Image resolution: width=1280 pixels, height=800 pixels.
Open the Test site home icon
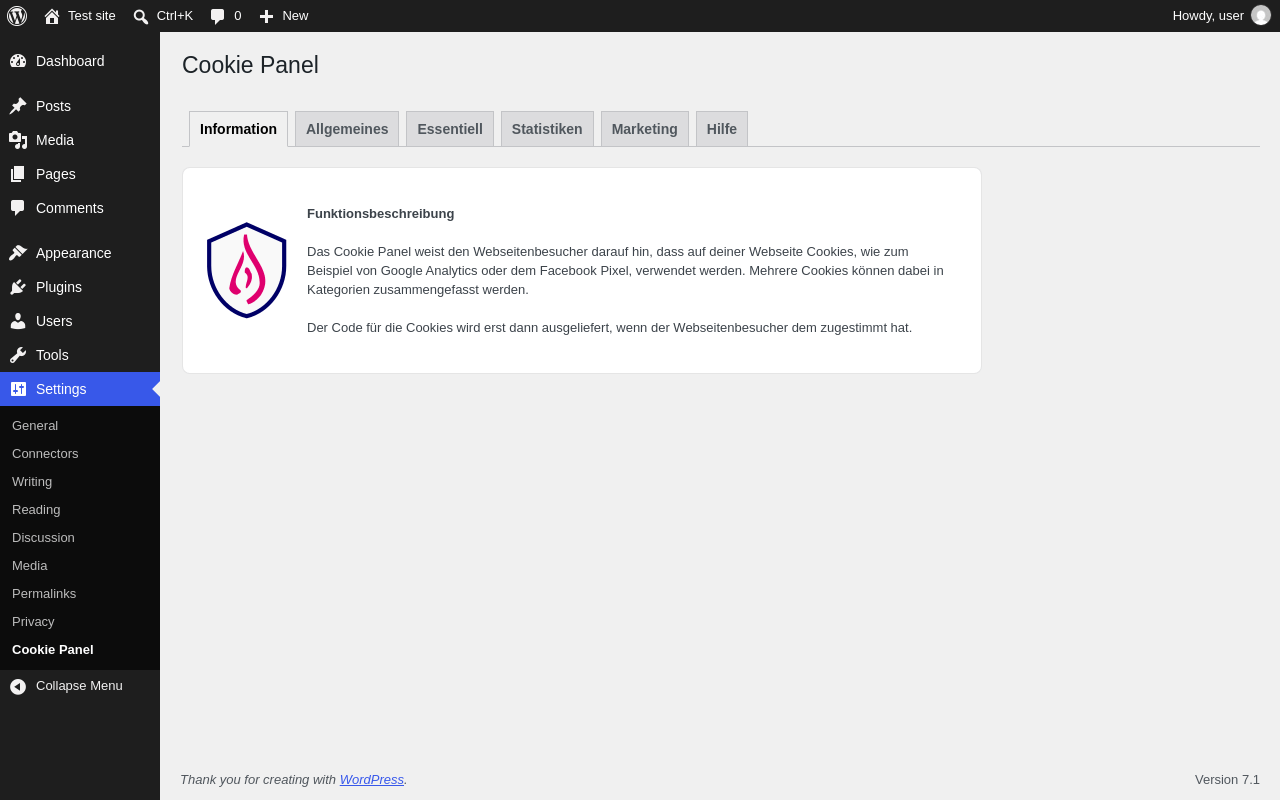[x=52, y=16]
